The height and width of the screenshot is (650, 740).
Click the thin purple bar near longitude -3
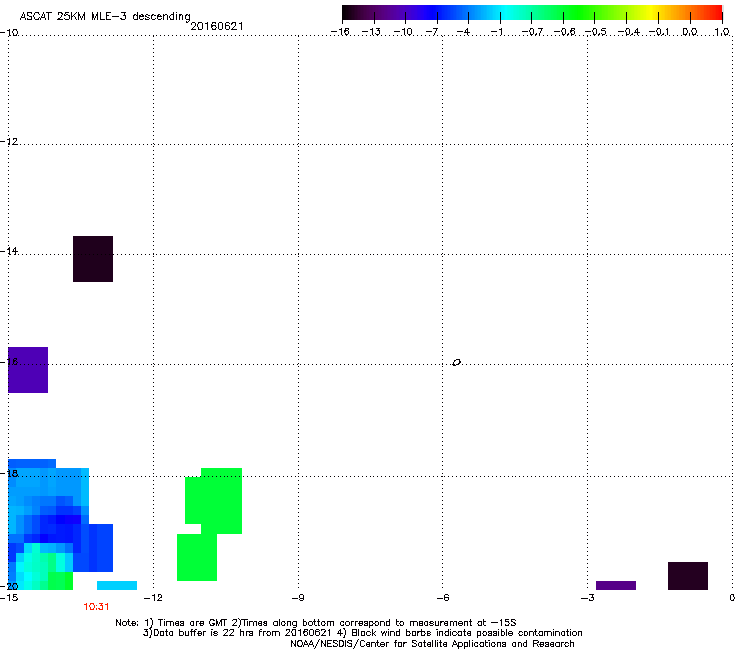(616, 585)
